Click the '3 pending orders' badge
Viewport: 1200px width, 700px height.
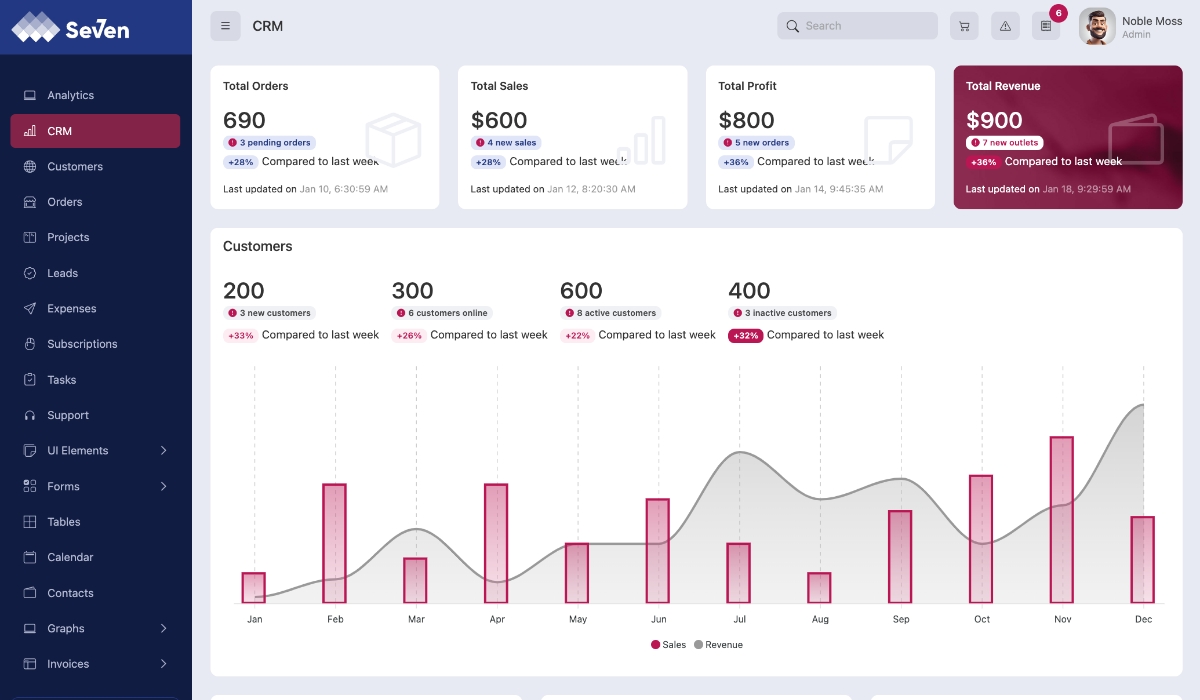269,143
